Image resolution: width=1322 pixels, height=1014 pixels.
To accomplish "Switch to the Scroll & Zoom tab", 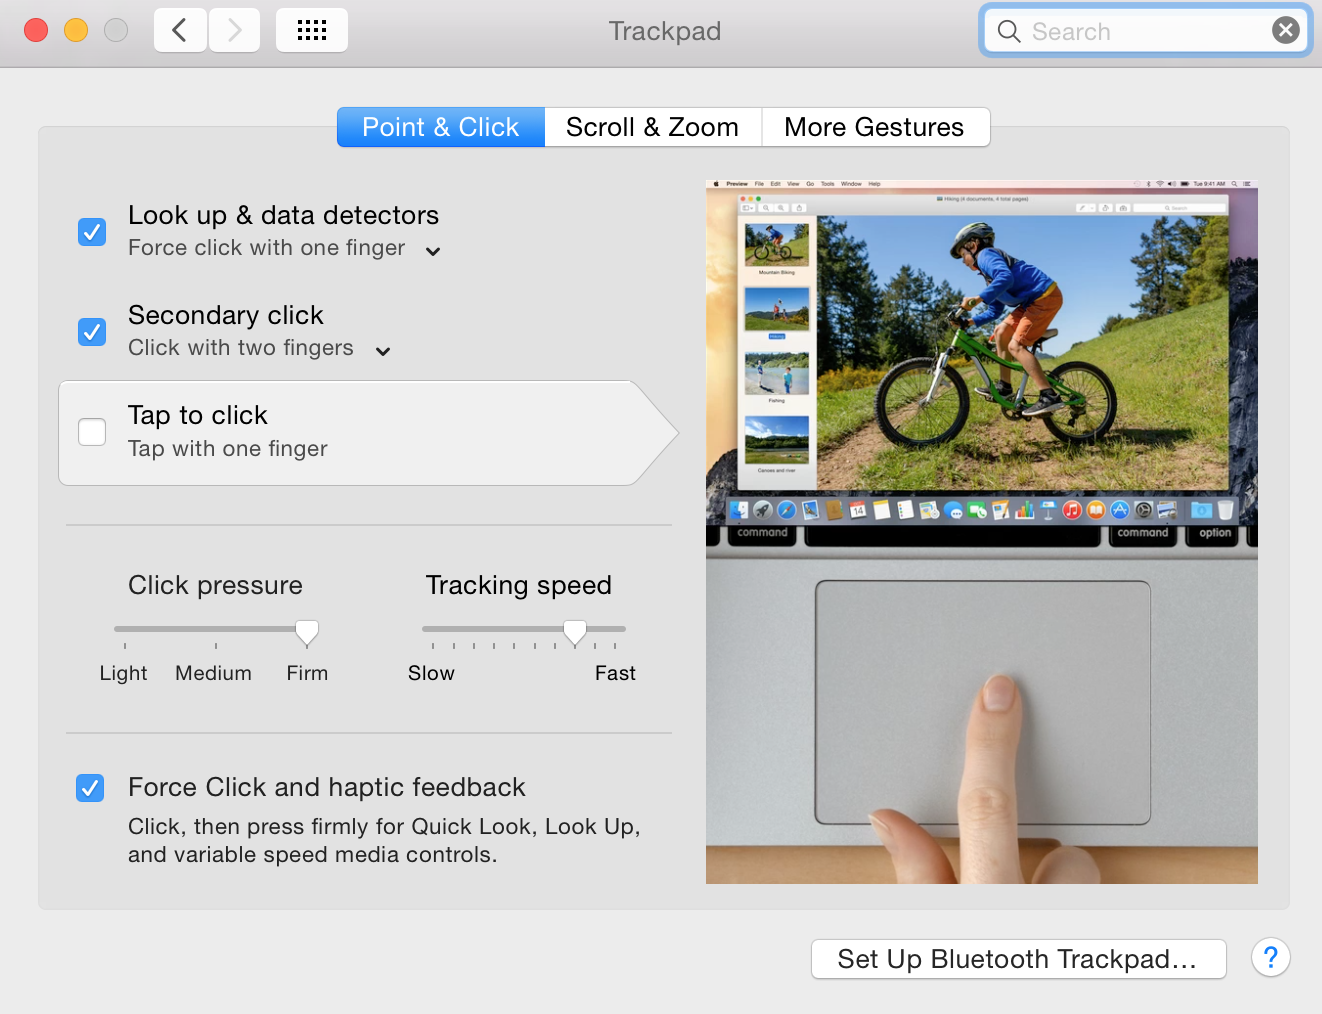I will 653,127.
